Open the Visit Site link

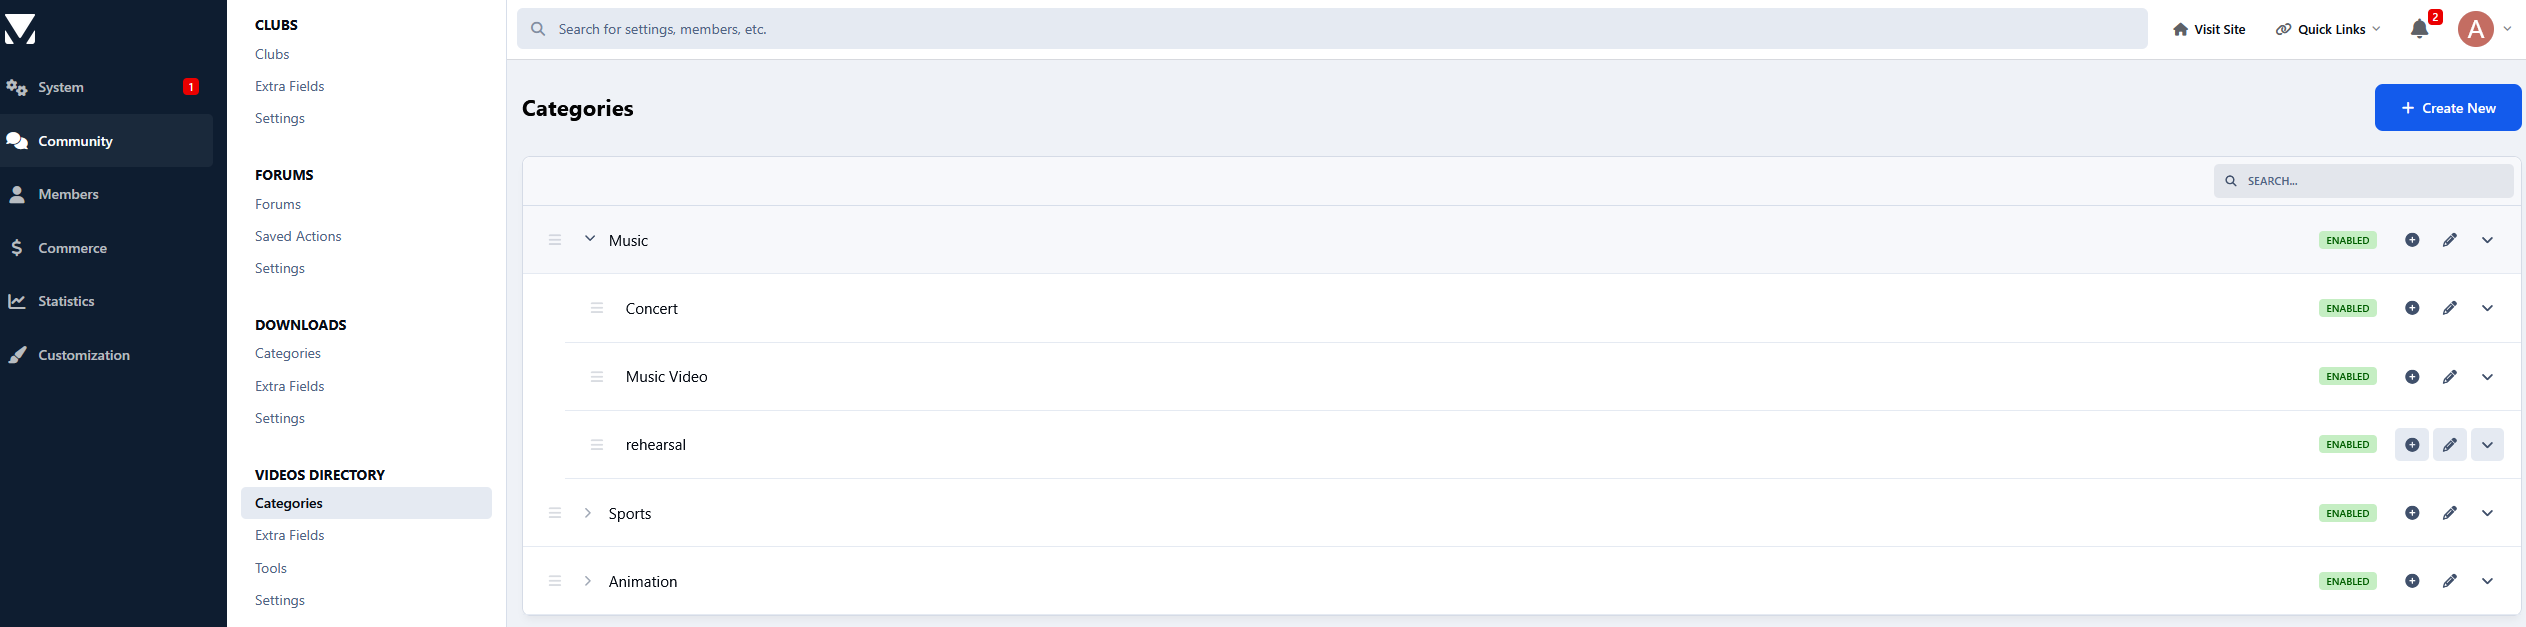point(2209,29)
